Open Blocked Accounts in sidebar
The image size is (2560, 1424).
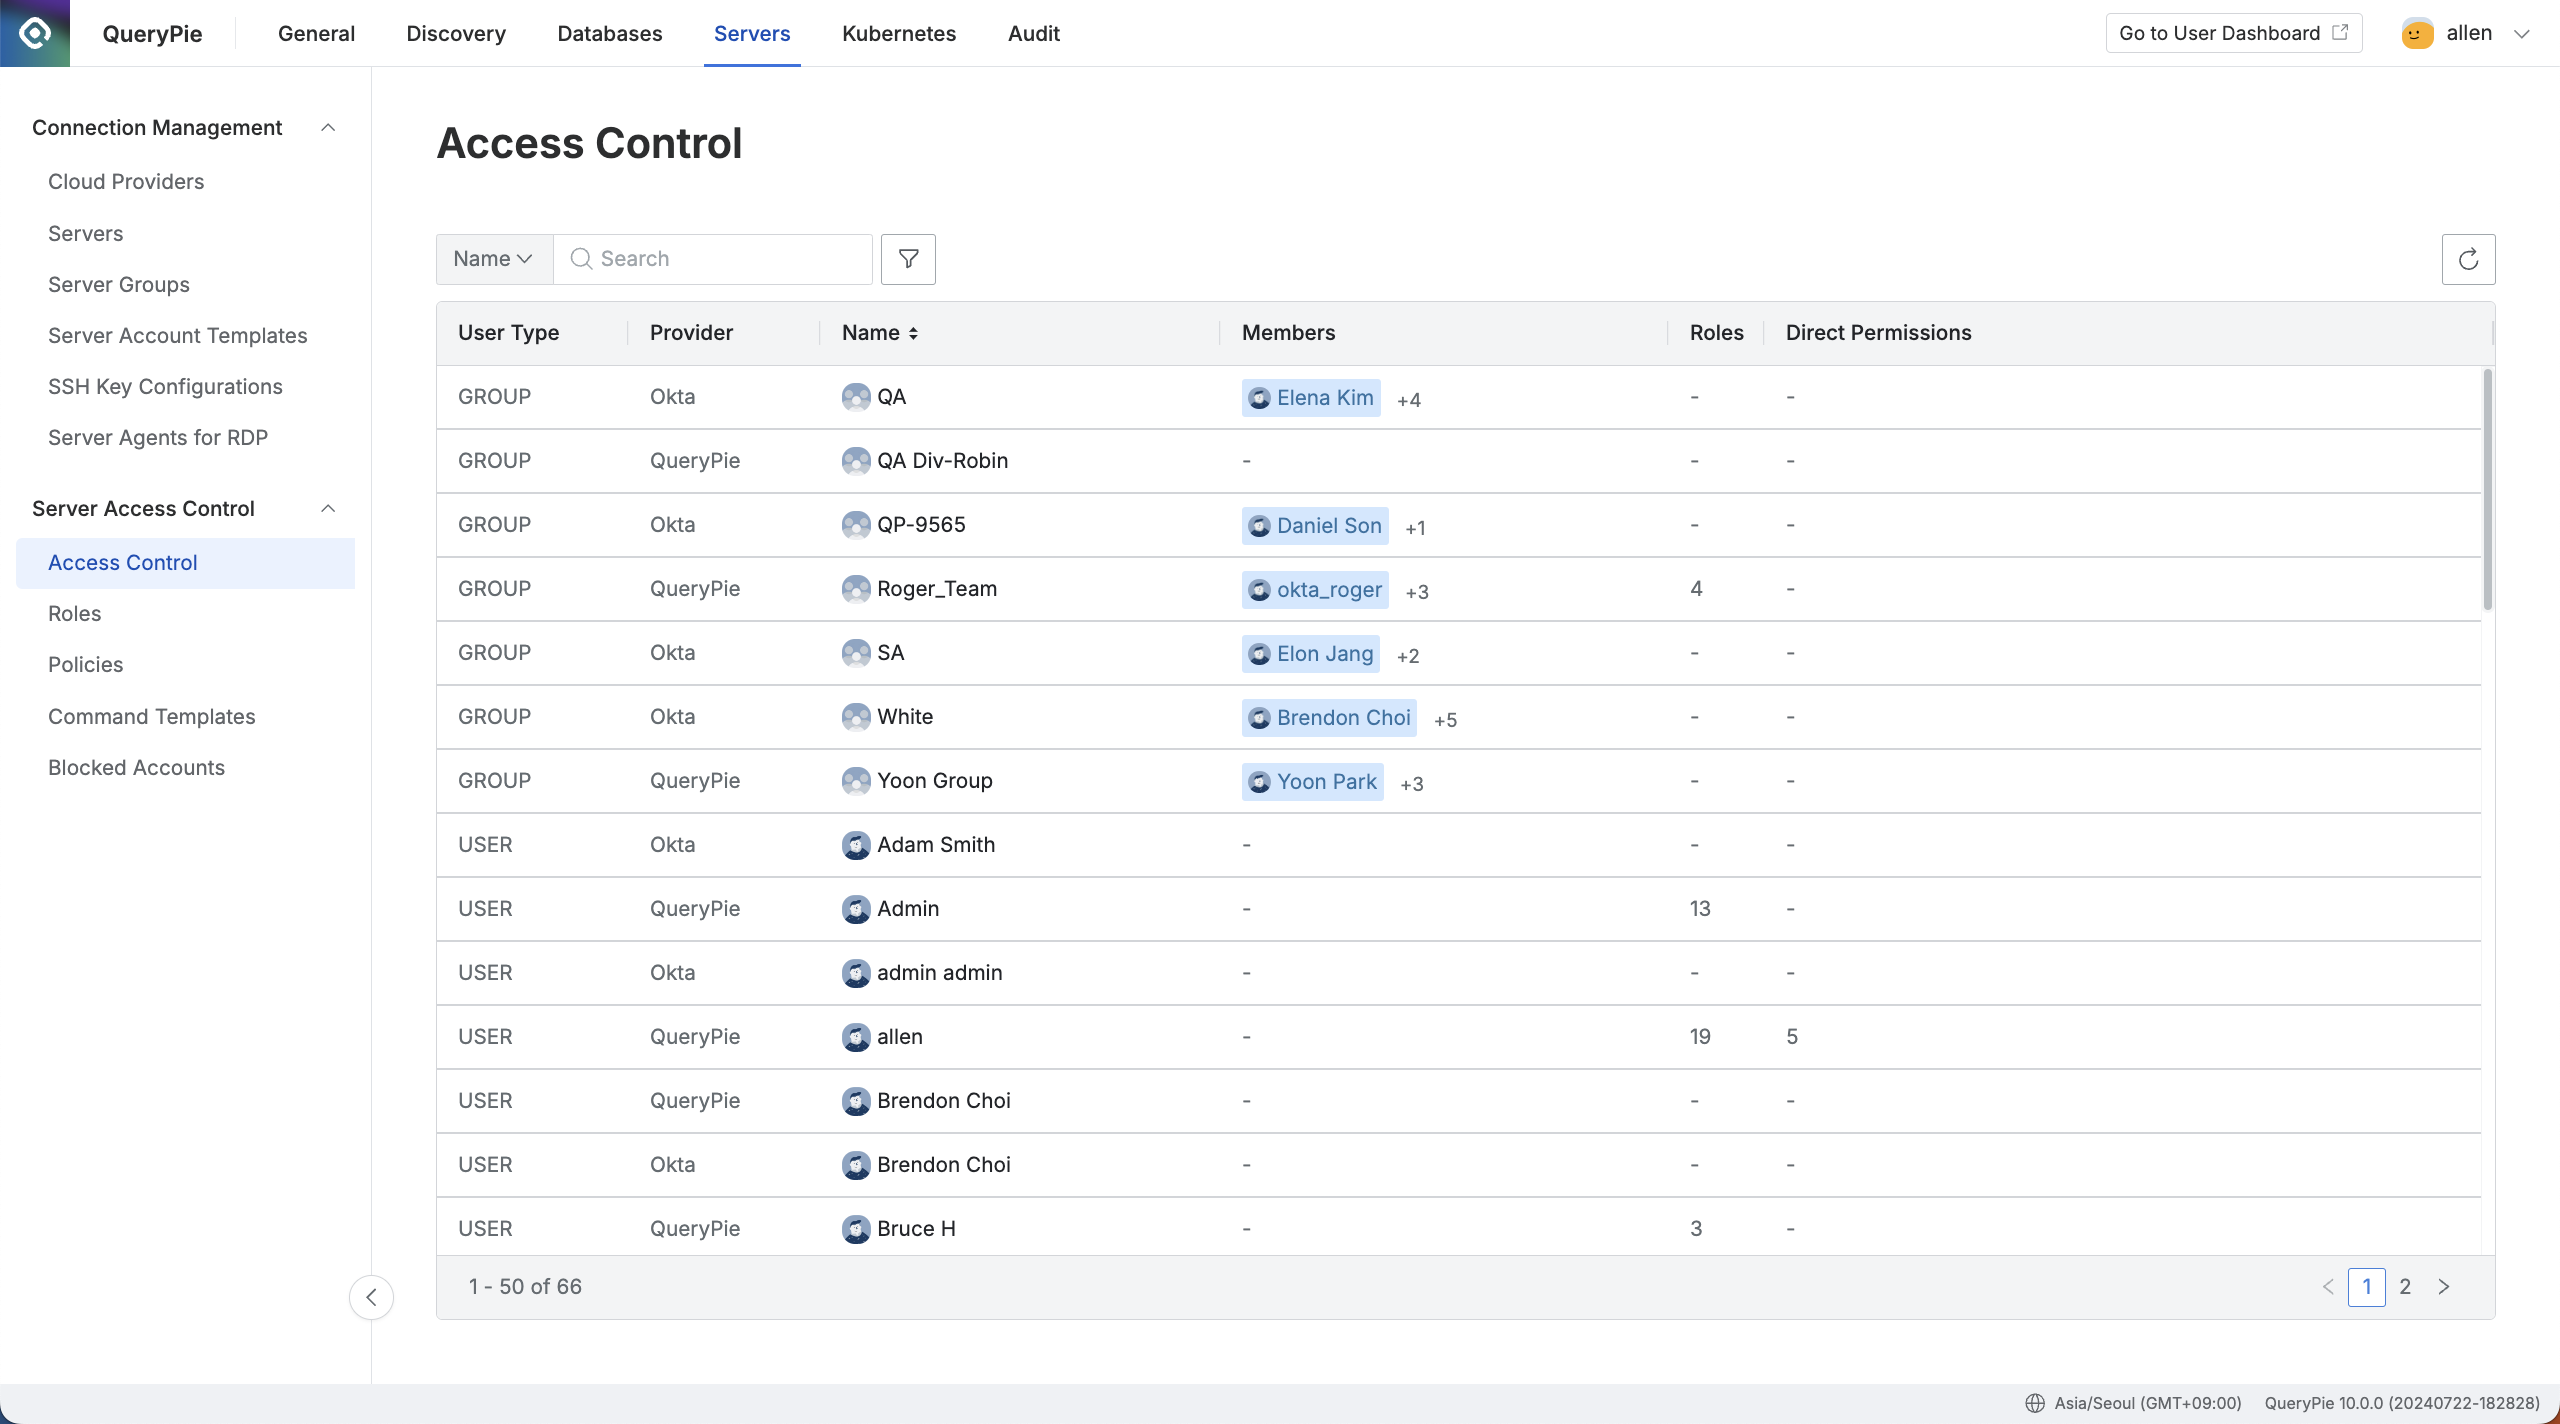(137, 768)
